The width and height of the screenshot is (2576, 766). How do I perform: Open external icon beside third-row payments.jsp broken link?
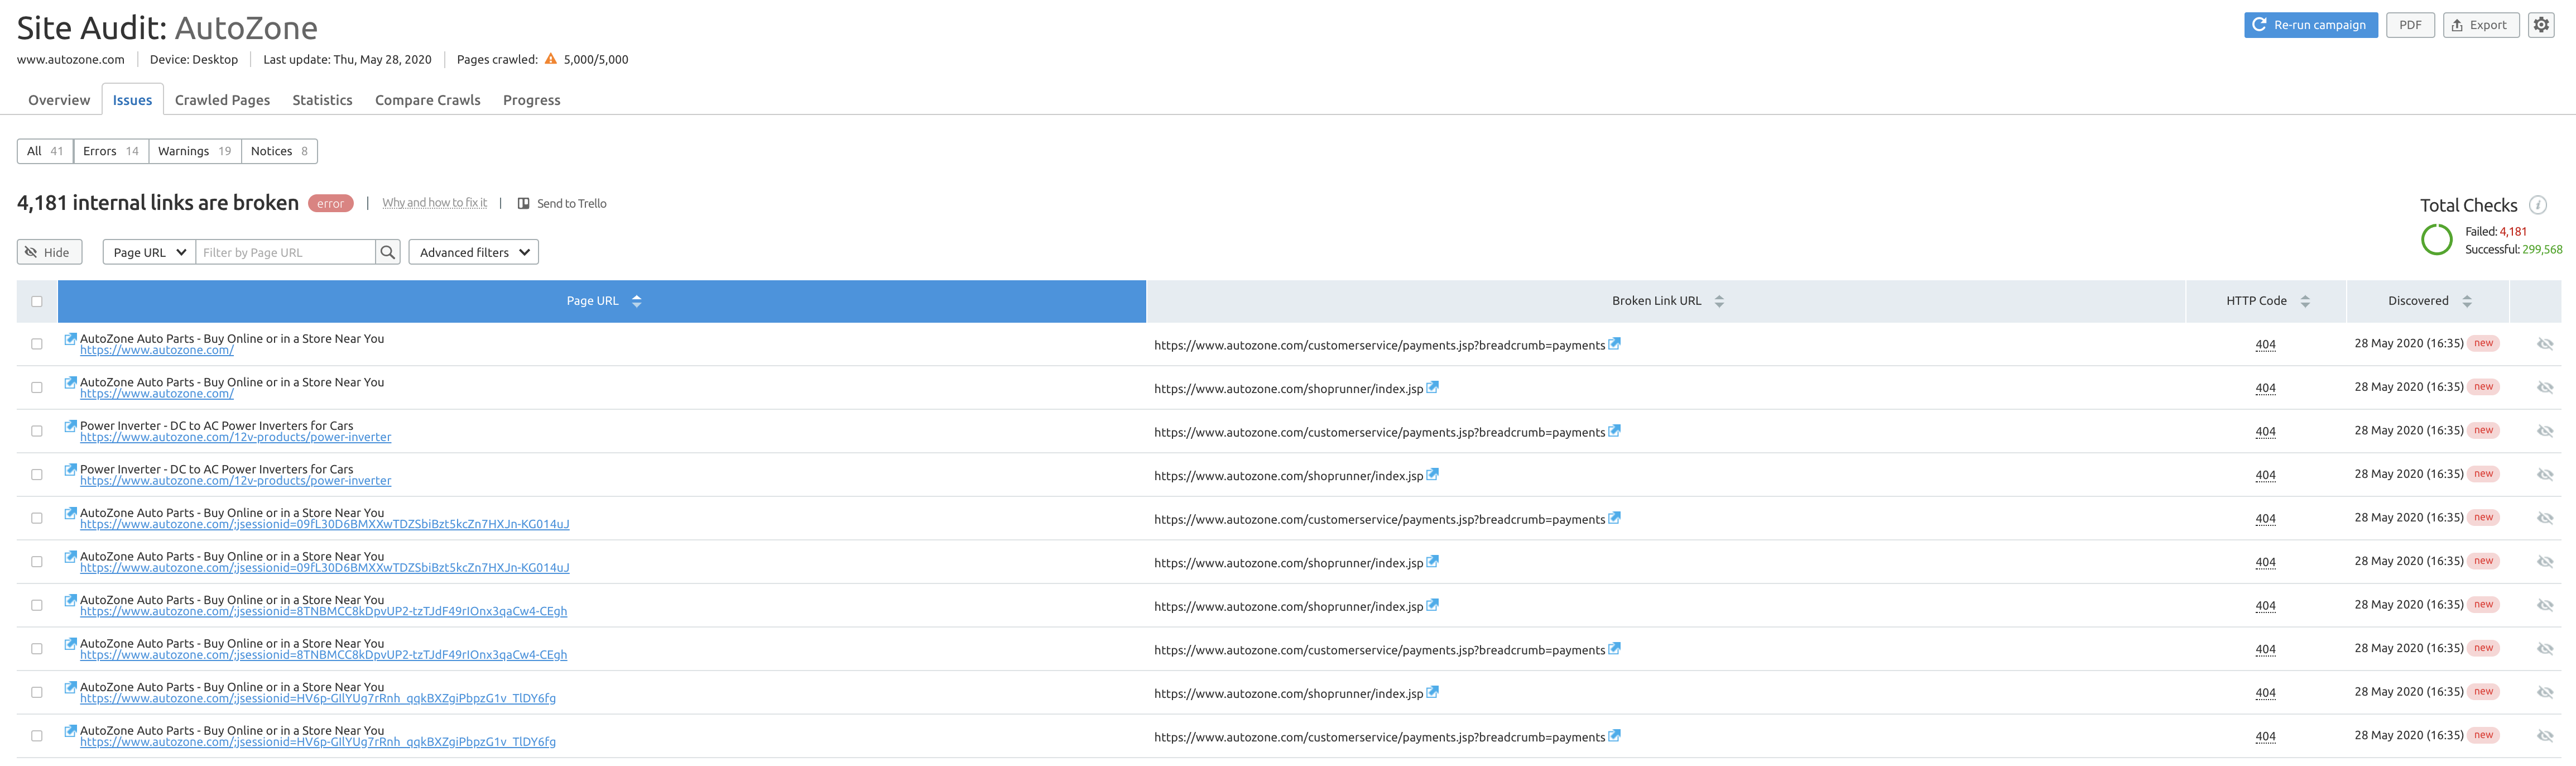pos(1614,431)
